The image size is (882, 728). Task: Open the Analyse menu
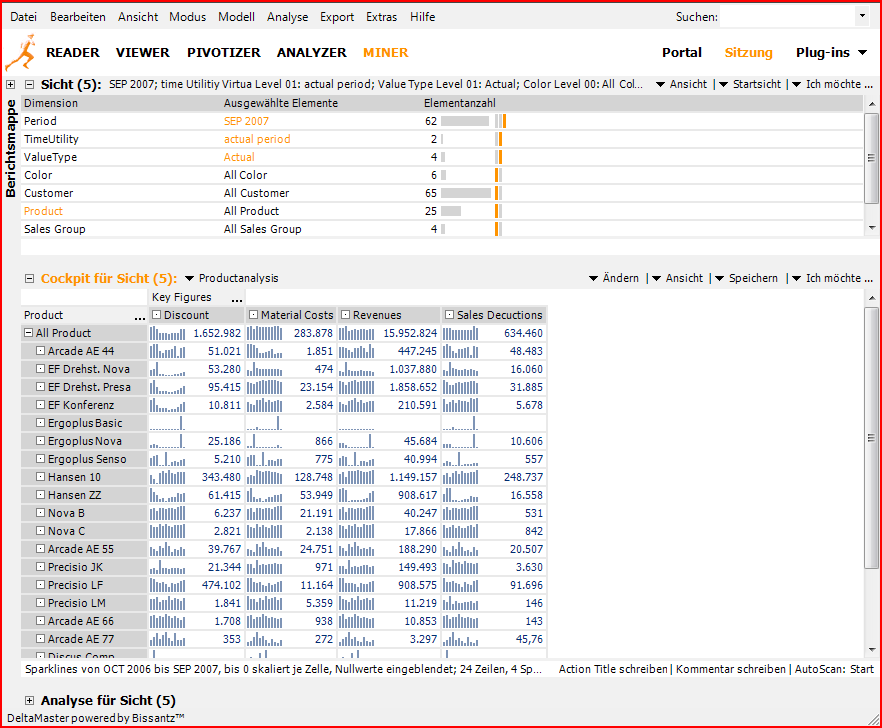click(x=287, y=17)
